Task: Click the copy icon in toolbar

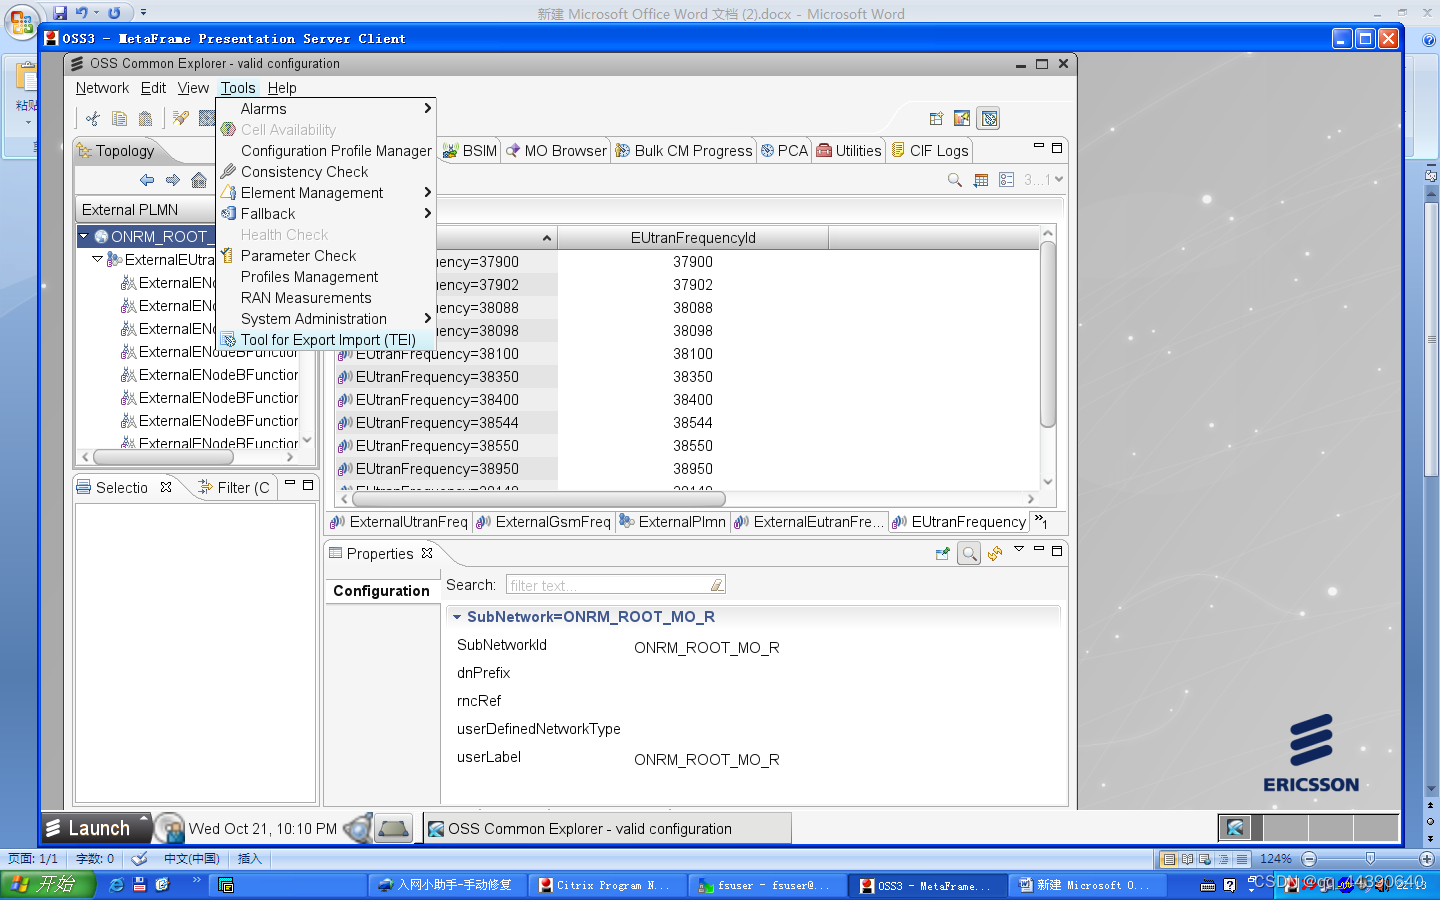Action: coord(119,118)
